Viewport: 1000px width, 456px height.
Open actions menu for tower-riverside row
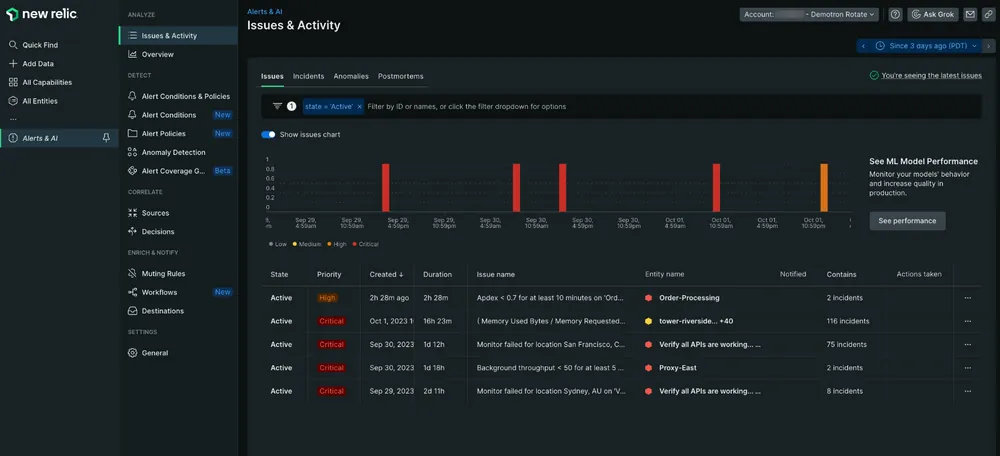pyautogui.click(x=967, y=321)
